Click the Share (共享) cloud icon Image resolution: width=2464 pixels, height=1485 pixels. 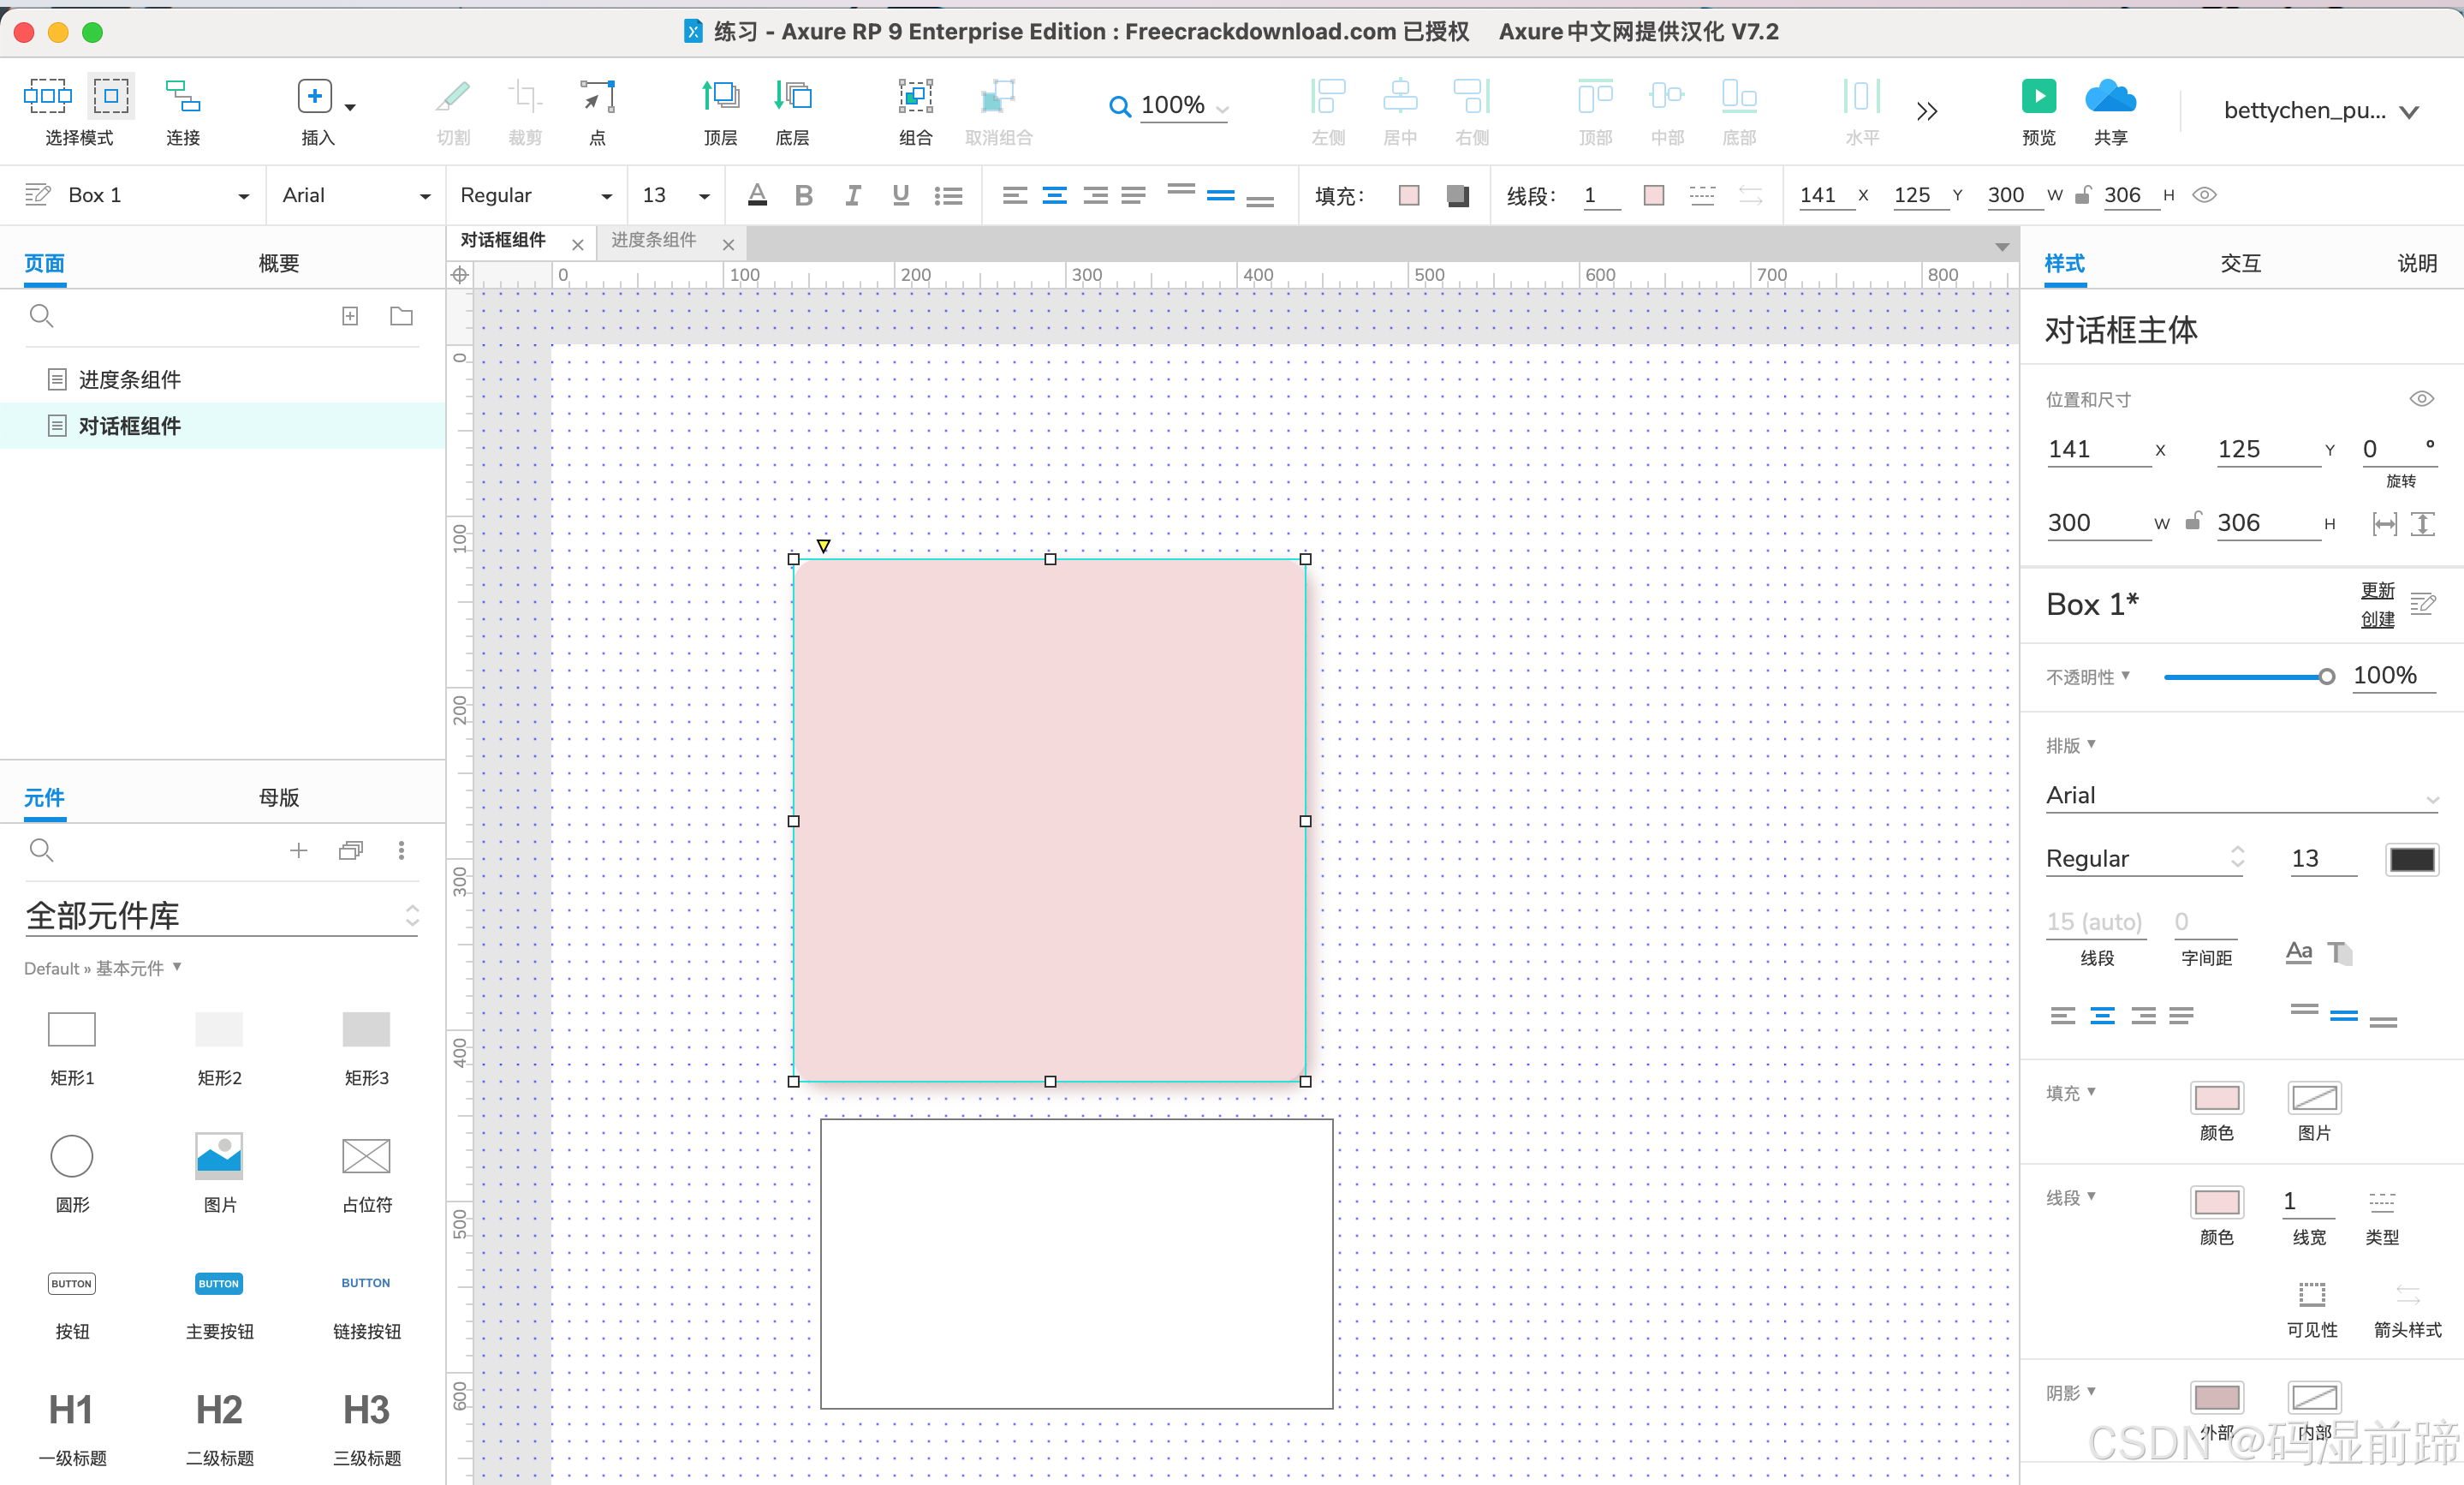pyautogui.click(x=2110, y=96)
